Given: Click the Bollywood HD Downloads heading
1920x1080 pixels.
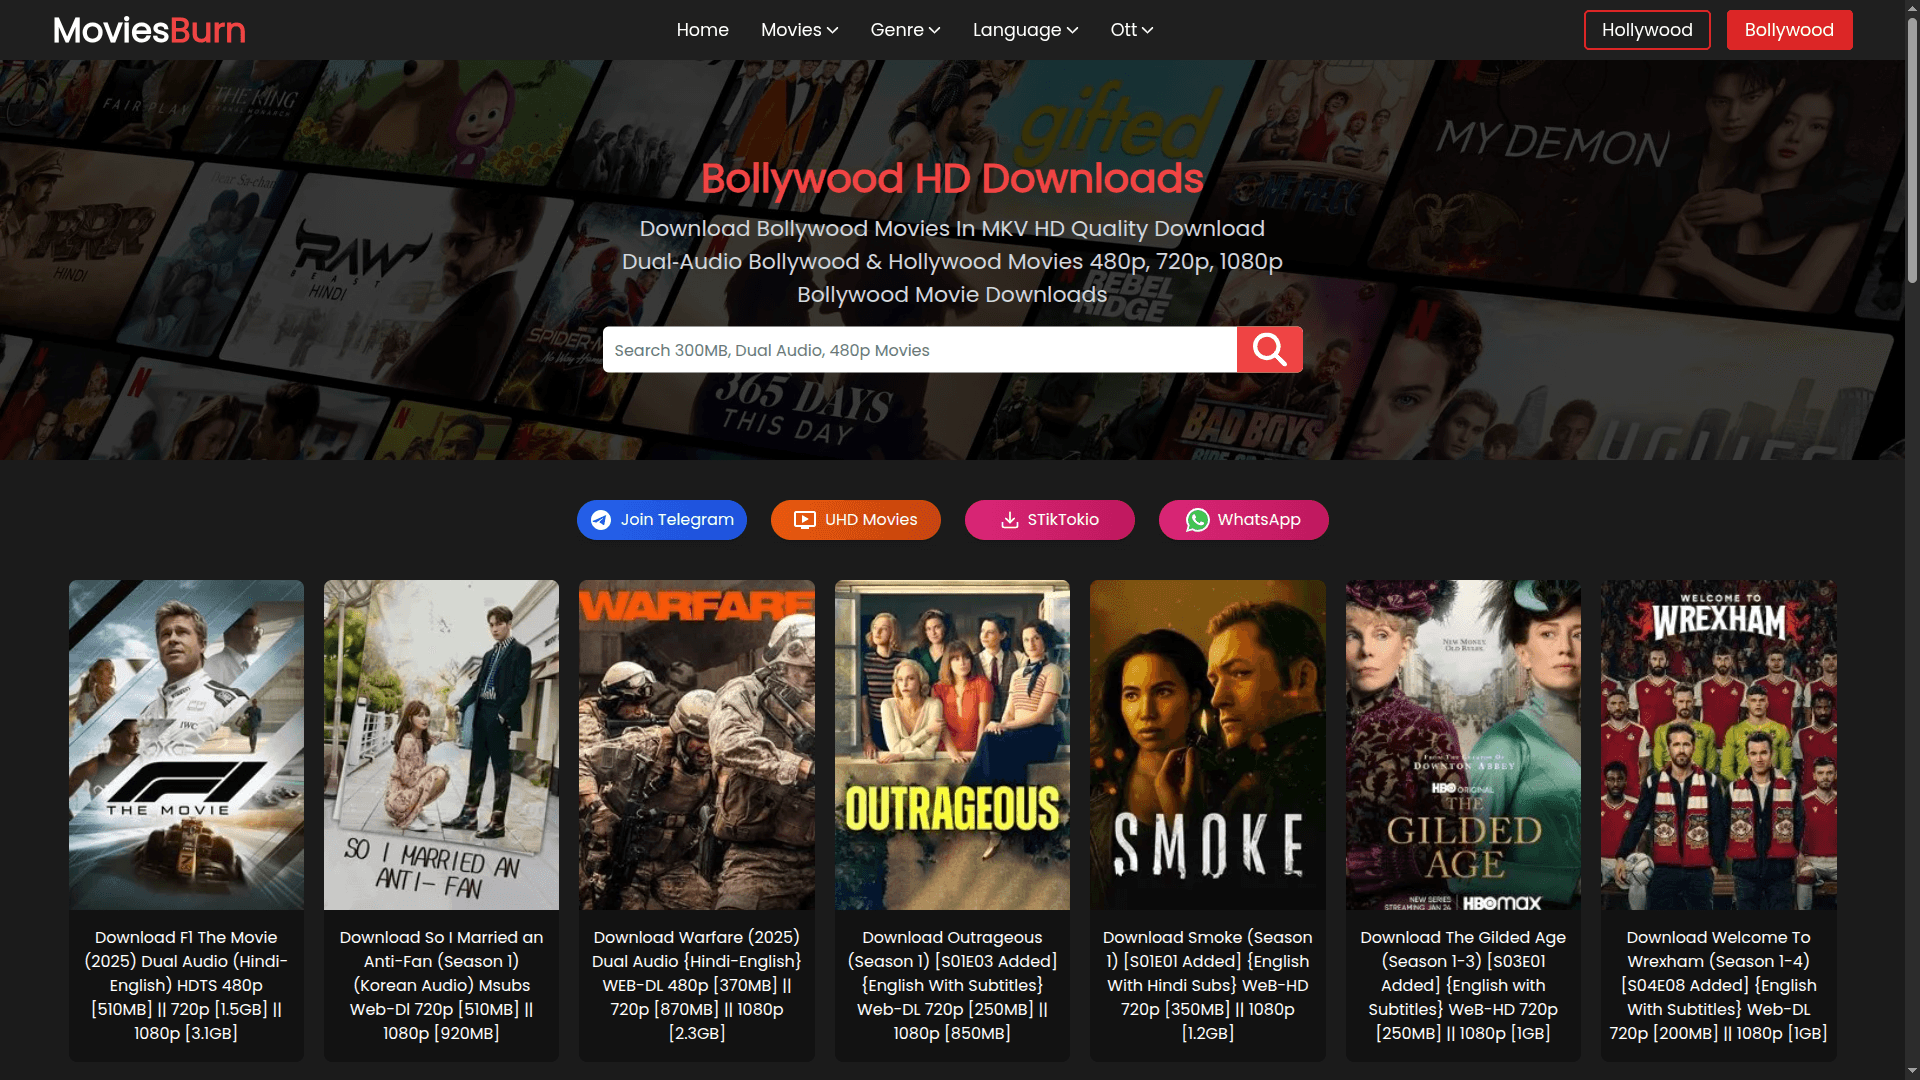Looking at the screenshot, I should coord(952,179).
